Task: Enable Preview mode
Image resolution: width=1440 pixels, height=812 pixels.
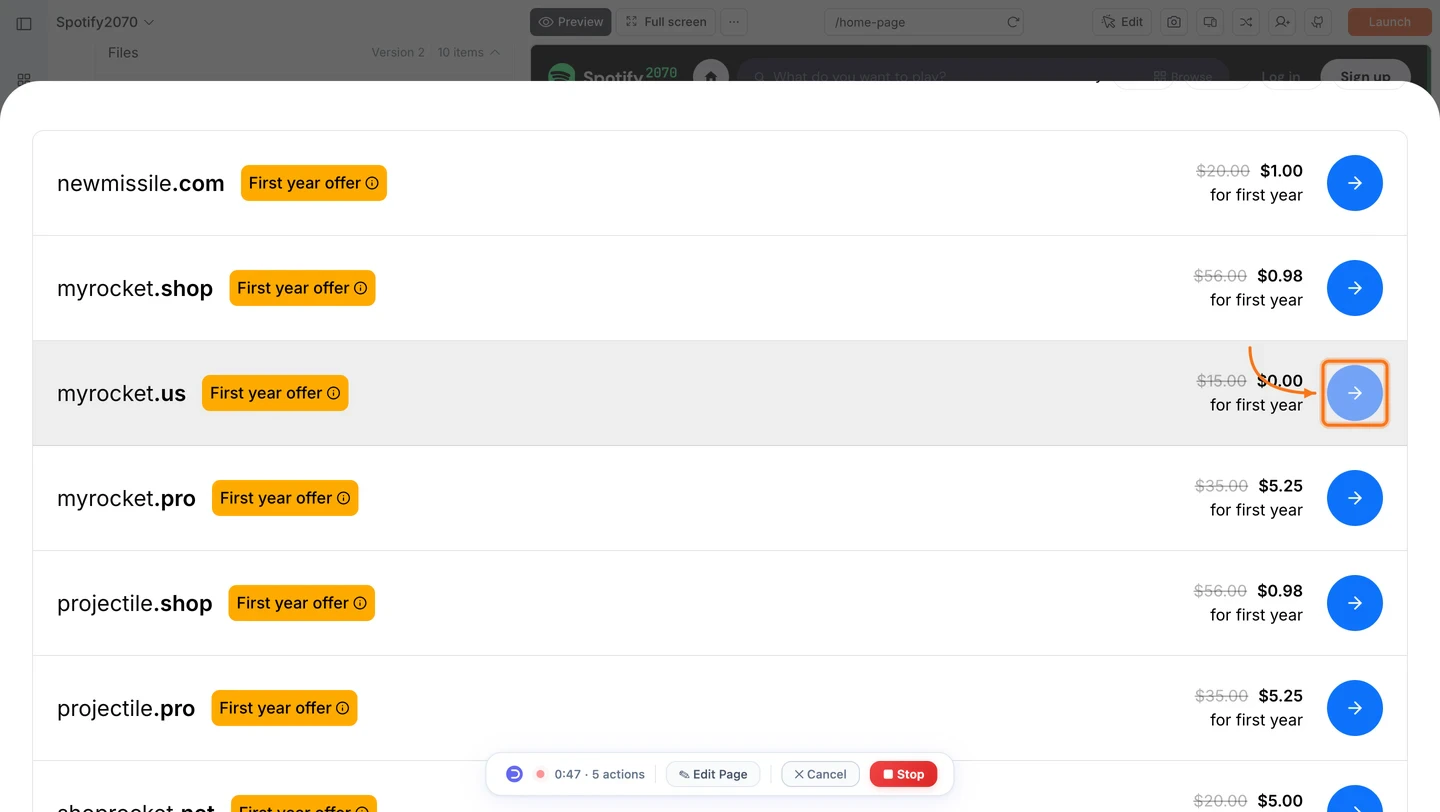Action: 570,21
